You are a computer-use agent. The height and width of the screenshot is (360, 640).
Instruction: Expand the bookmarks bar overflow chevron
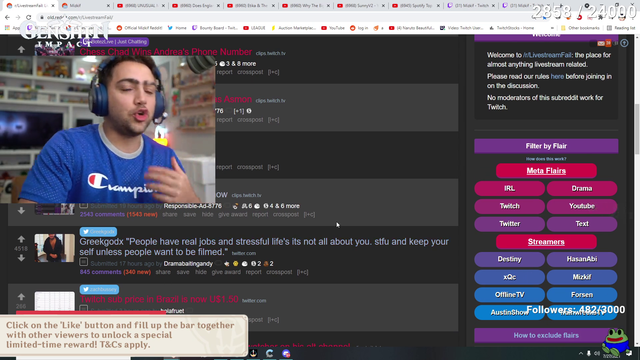tap(552, 28)
